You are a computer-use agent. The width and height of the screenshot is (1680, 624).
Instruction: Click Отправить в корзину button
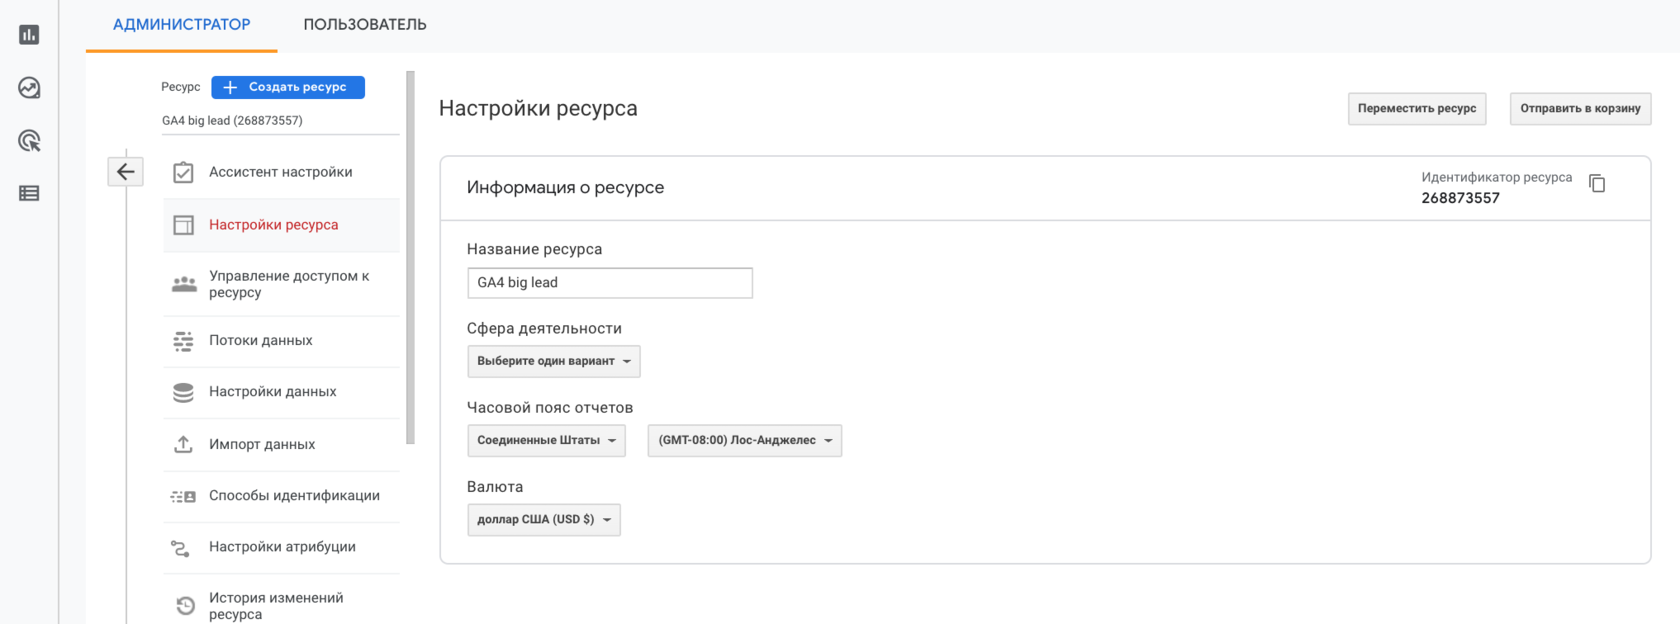click(x=1580, y=109)
